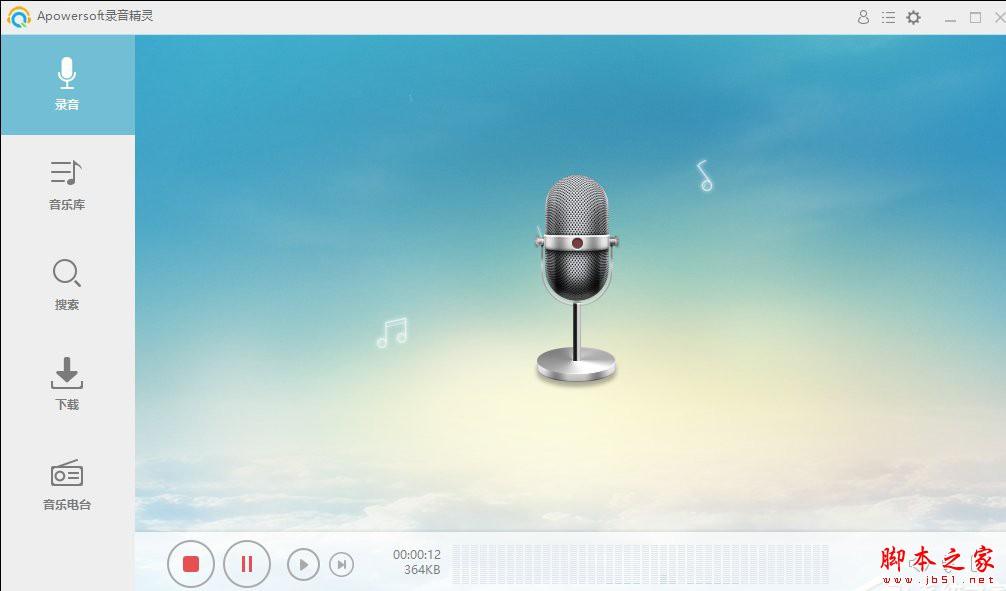The height and width of the screenshot is (591, 1006).
Task: Open the task list icon
Action: coord(888,17)
